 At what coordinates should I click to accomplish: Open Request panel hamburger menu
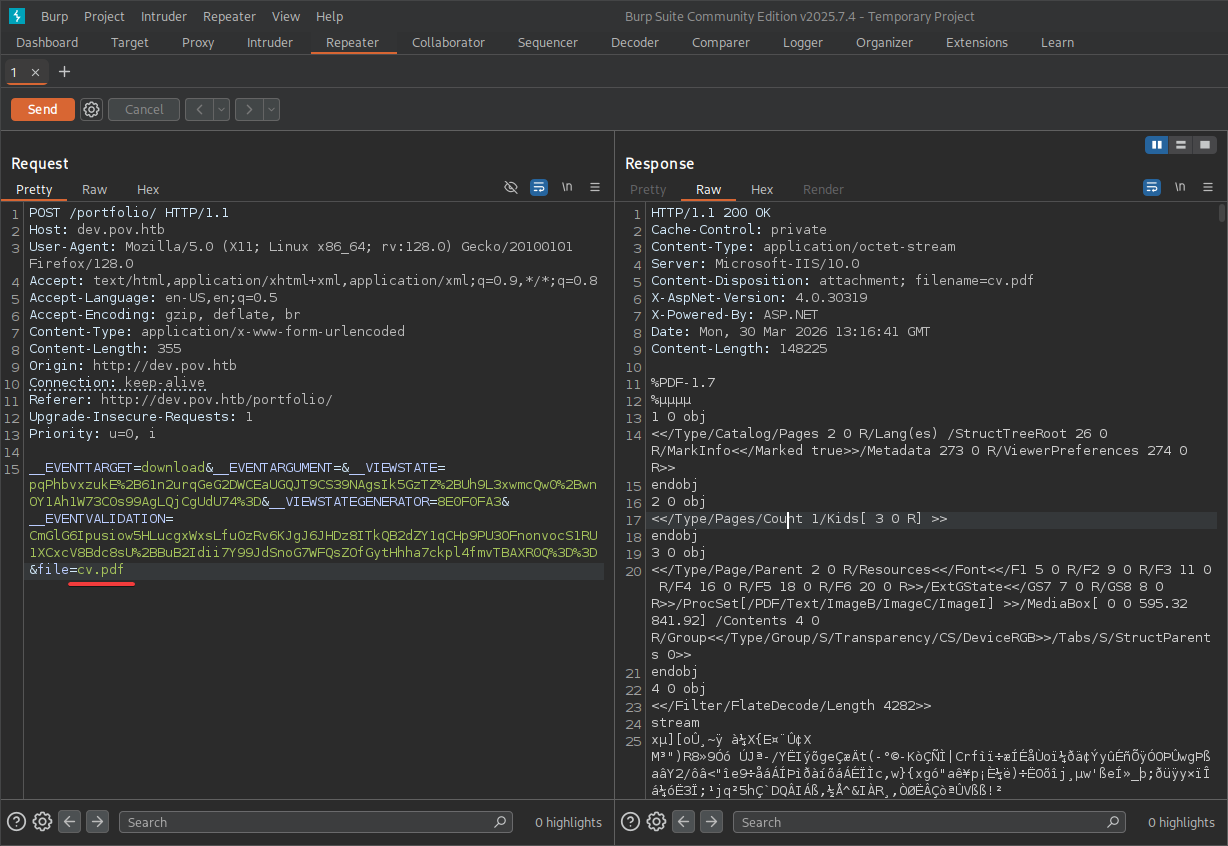tap(595, 188)
